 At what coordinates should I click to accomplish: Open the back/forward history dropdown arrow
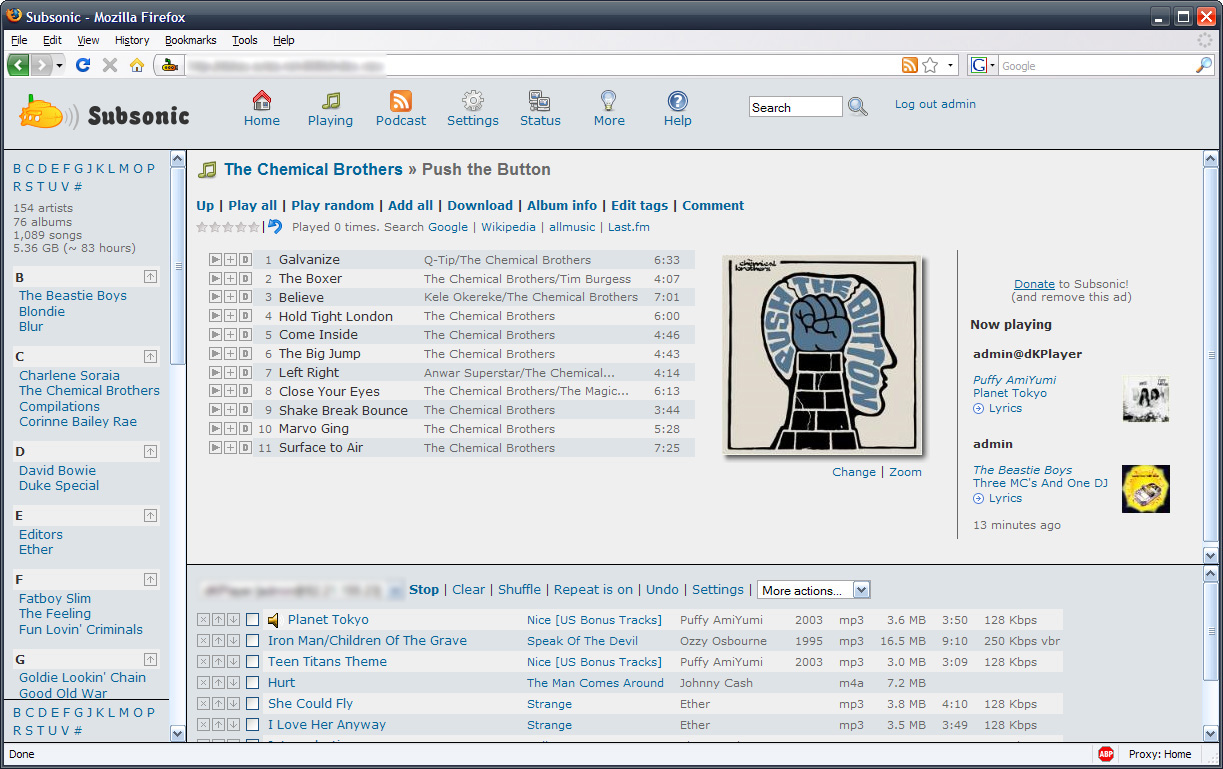click(x=60, y=65)
